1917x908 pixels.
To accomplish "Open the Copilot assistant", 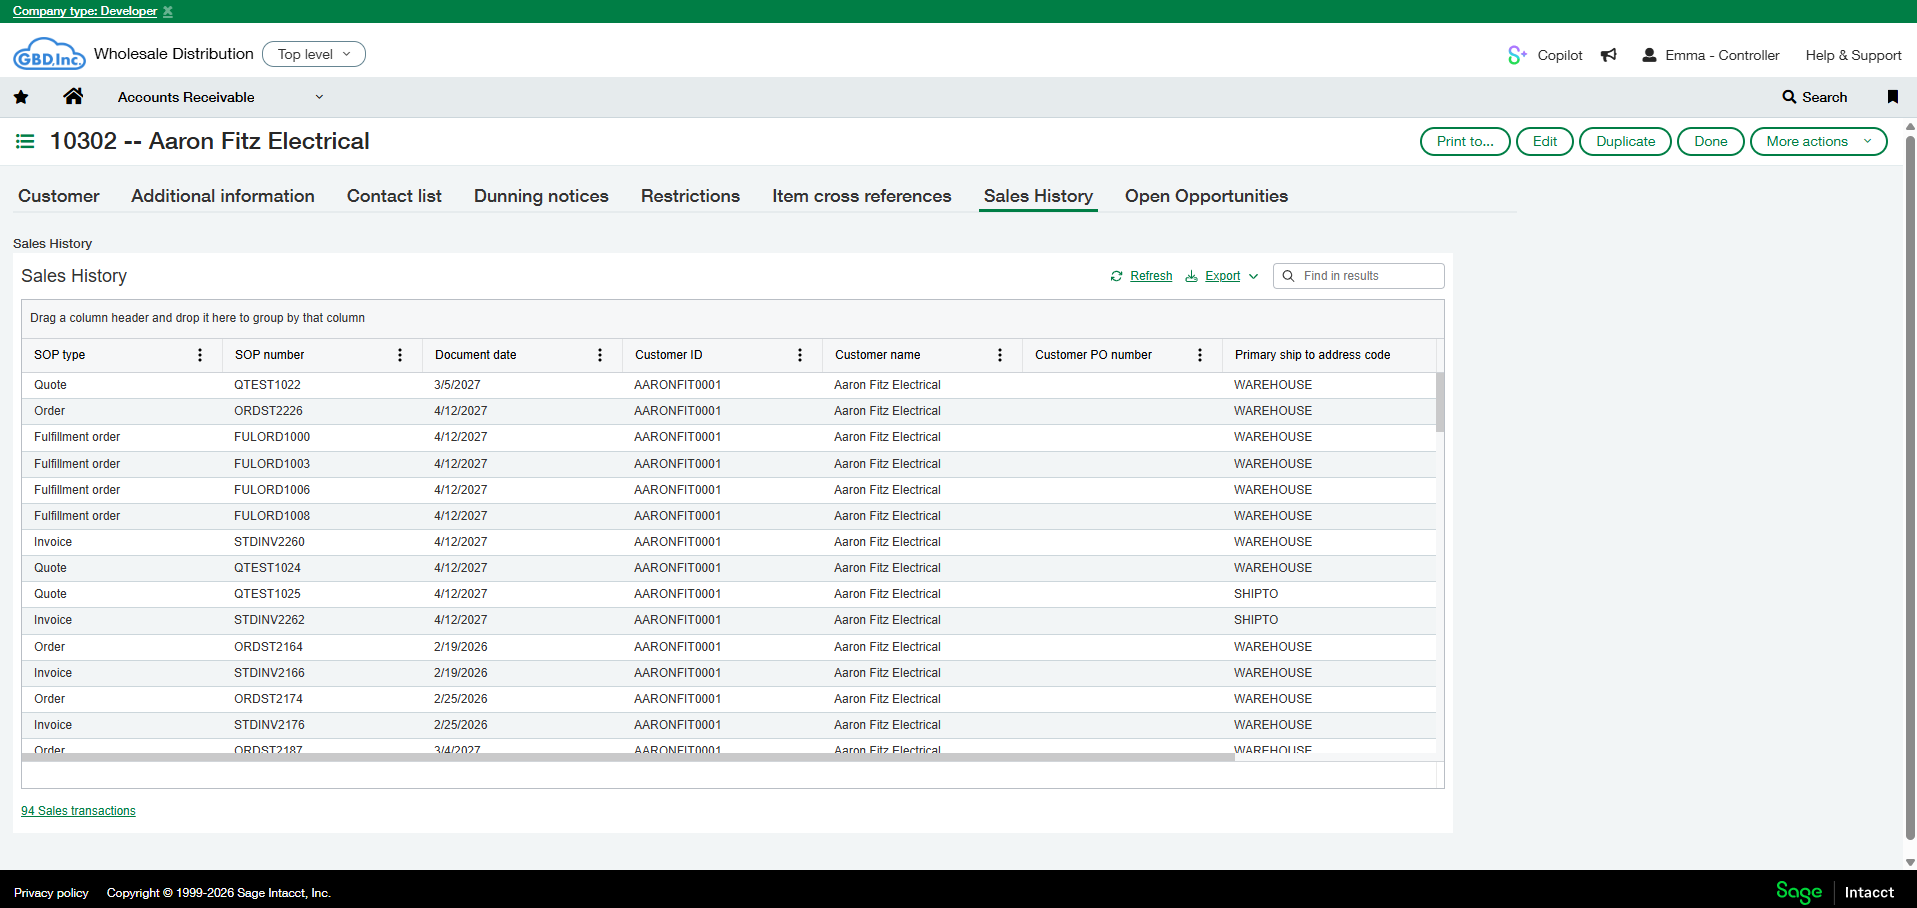I will coord(1545,55).
